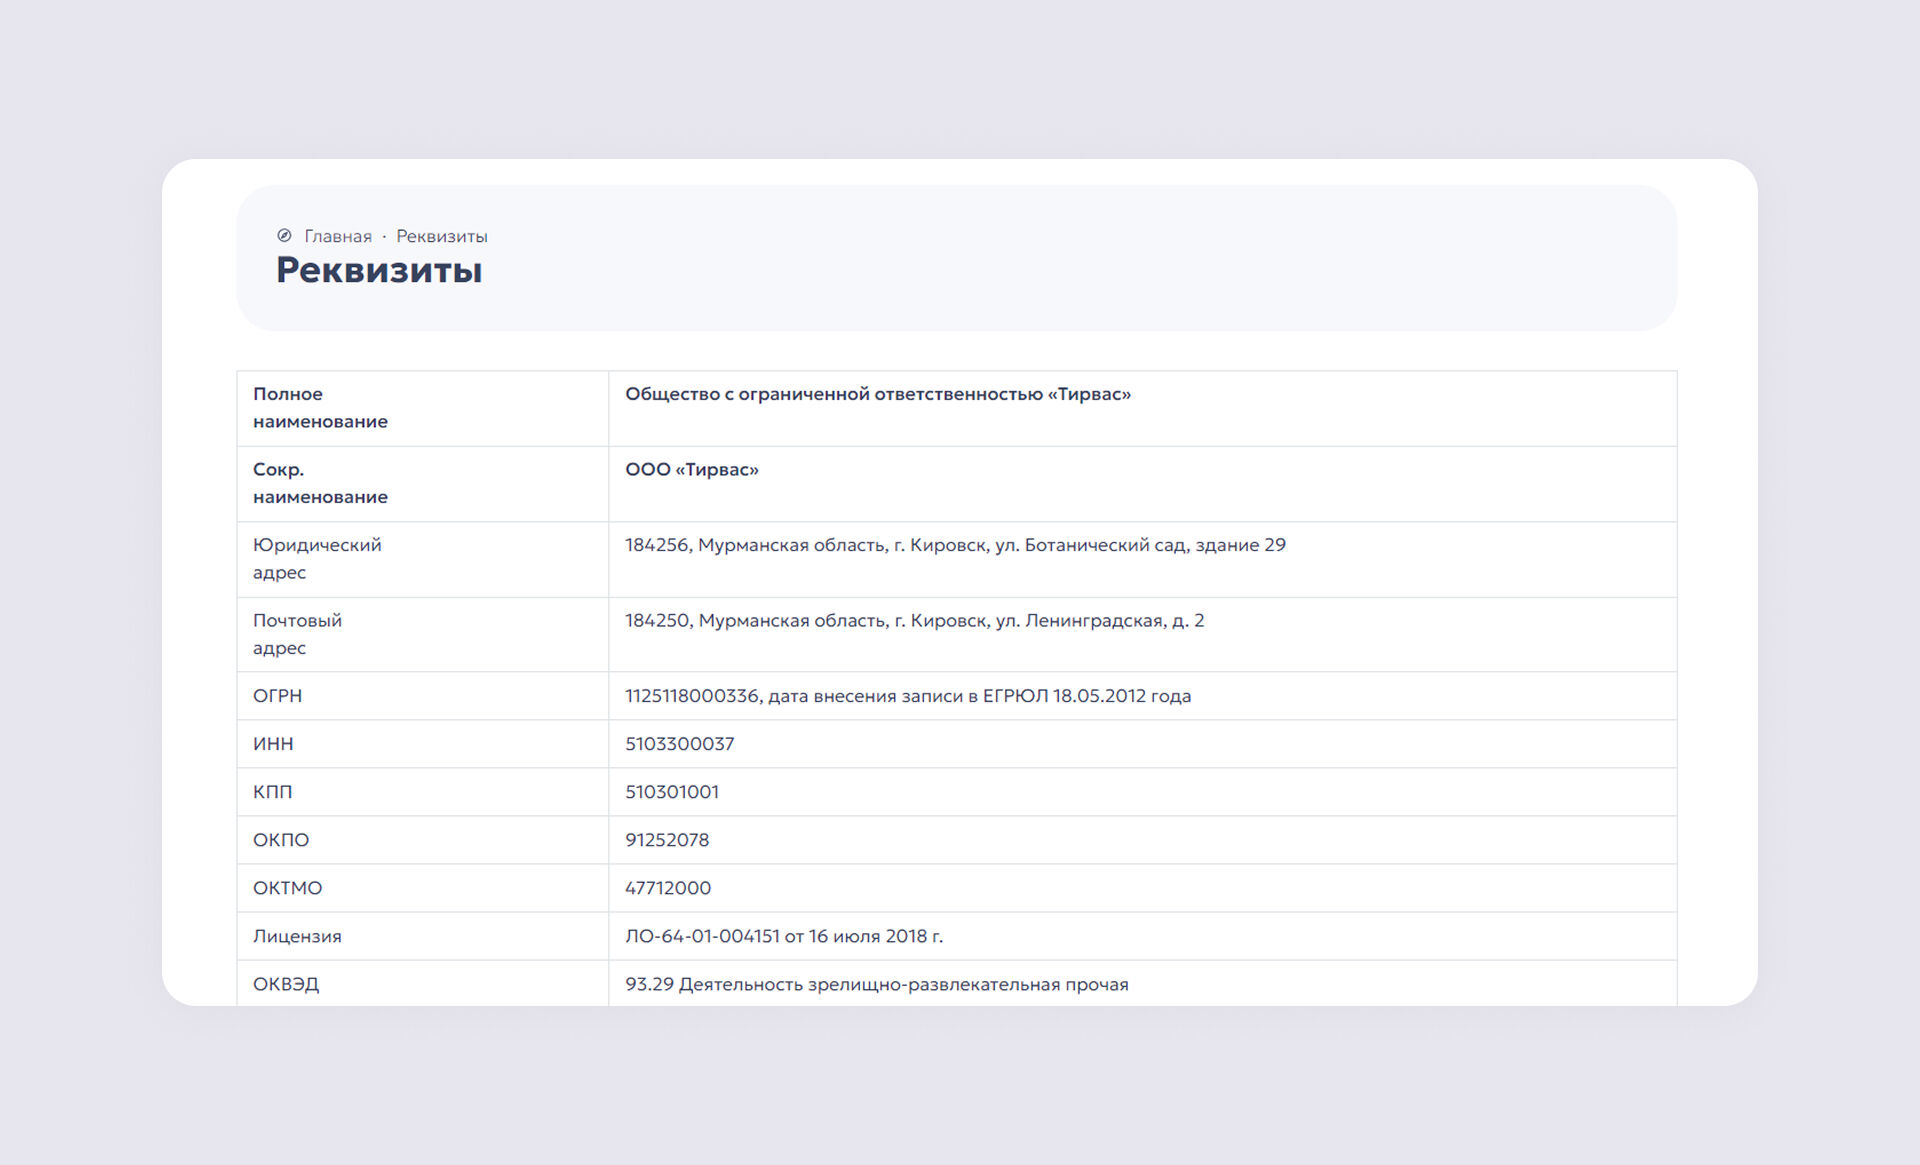Click the ОКВЭД 93.29 activity description
Image resolution: width=1920 pixels, height=1165 pixels.
876,985
